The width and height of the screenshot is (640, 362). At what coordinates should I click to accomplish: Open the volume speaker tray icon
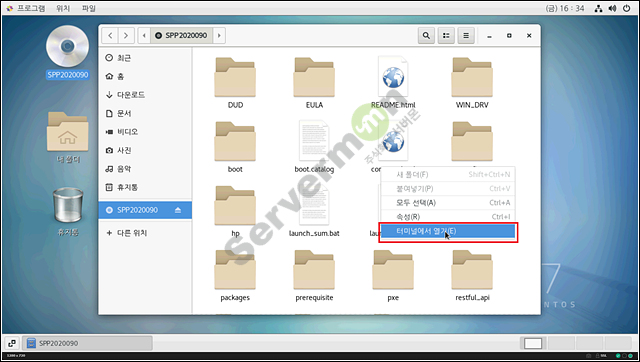[612, 8]
